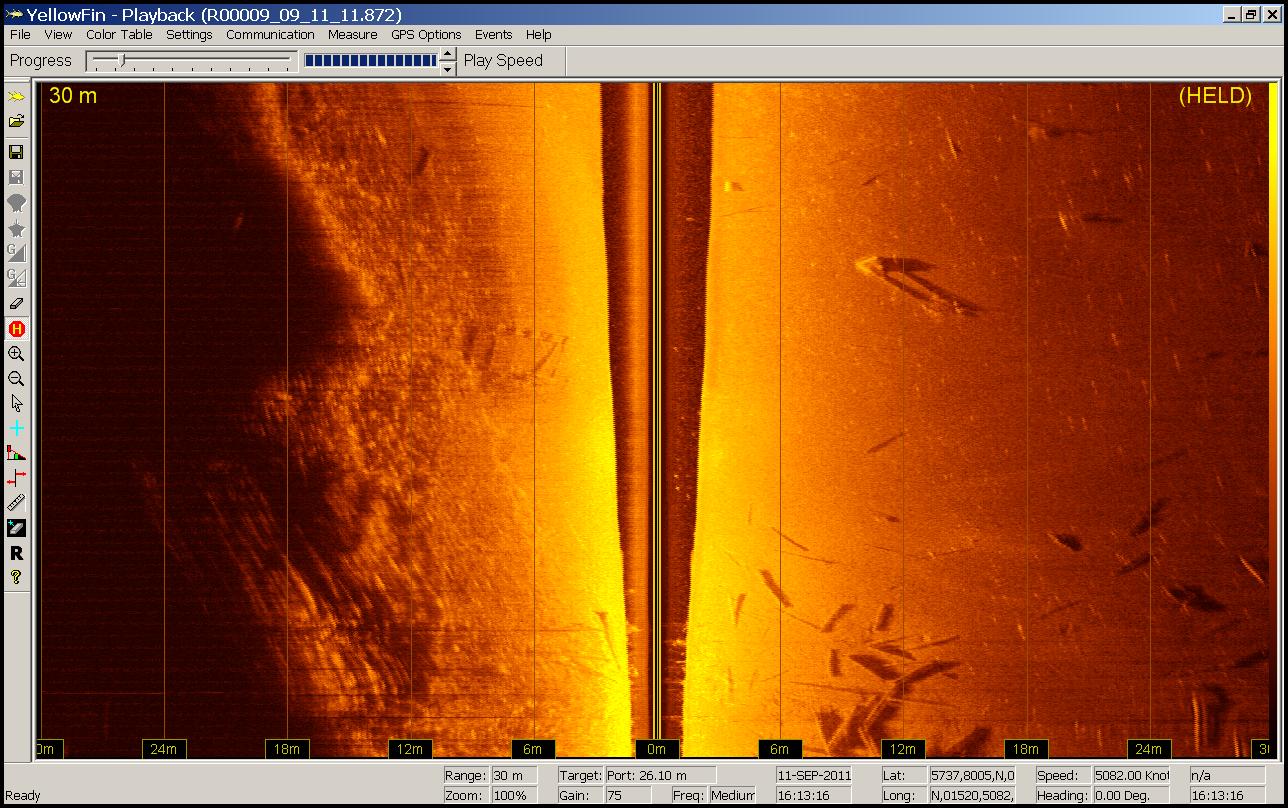This screenshot has height=808, width=1288.
Task: Click the zoom out magnifier icon
Action: click(16, 379)
